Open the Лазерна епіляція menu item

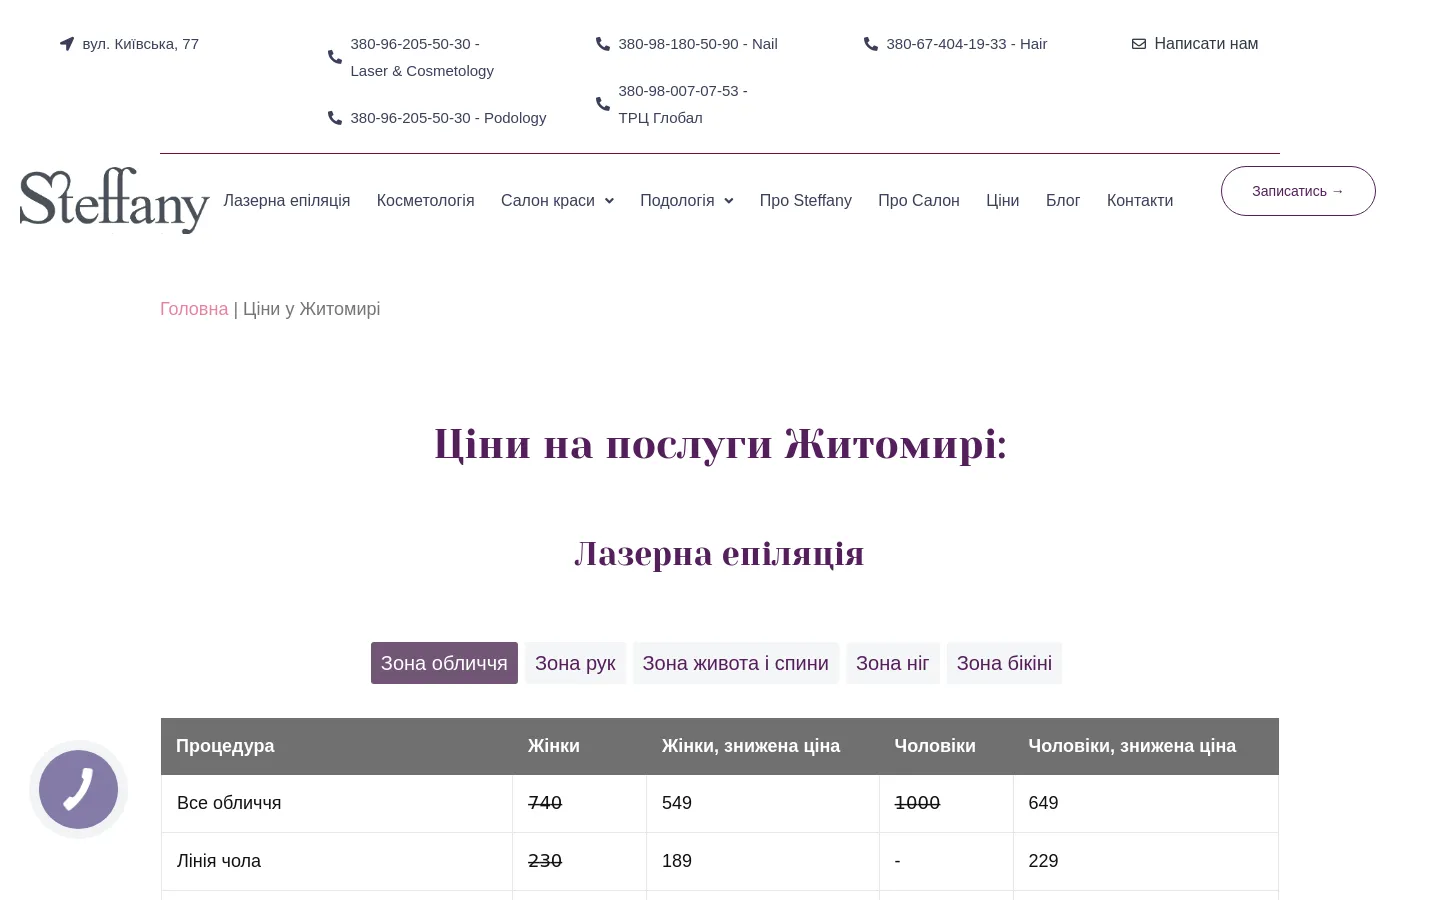click(x=287, y=200)
